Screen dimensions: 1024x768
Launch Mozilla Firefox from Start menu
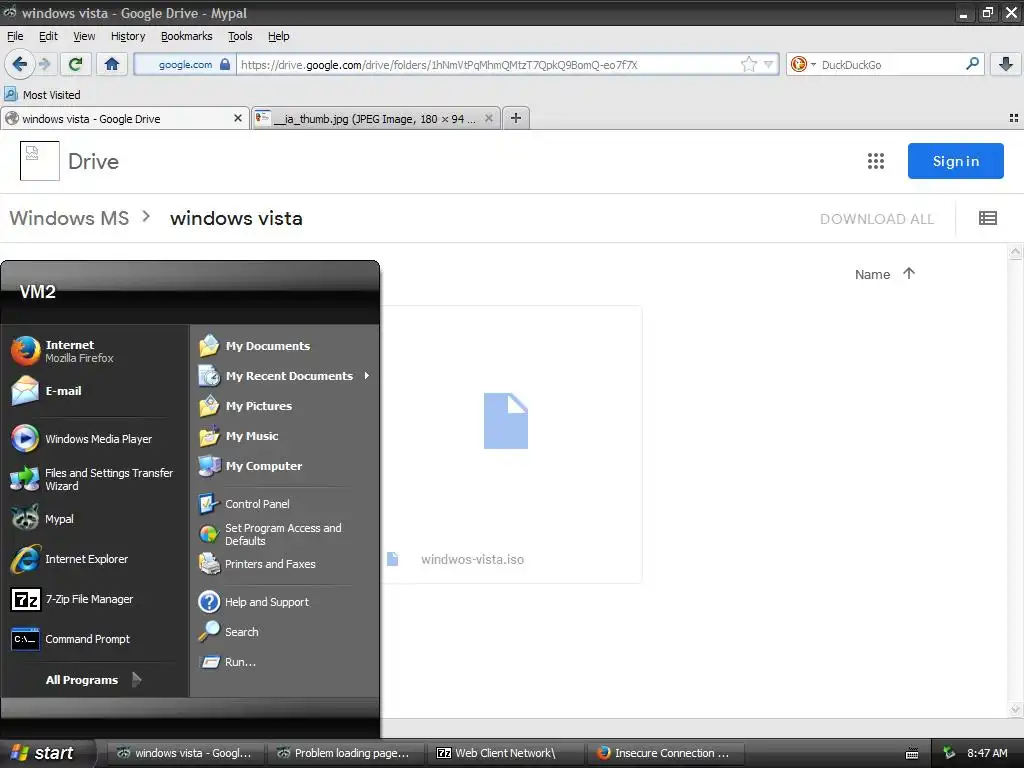[96, 351]
